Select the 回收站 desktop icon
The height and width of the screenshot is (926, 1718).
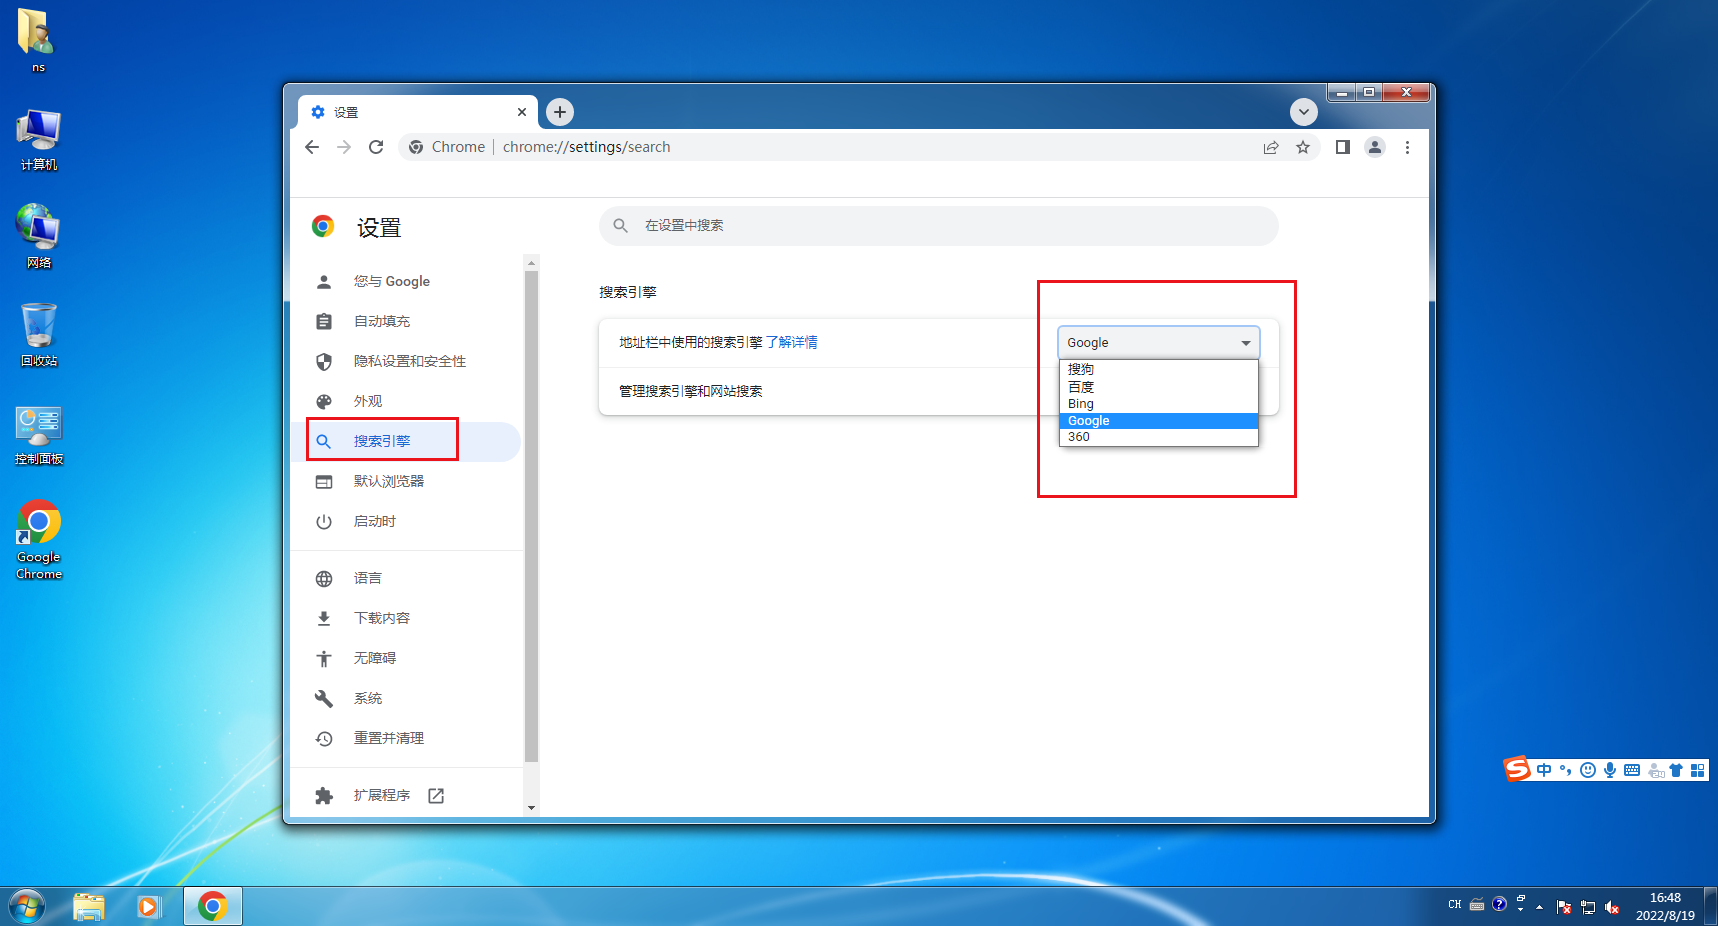pos(39,335)
